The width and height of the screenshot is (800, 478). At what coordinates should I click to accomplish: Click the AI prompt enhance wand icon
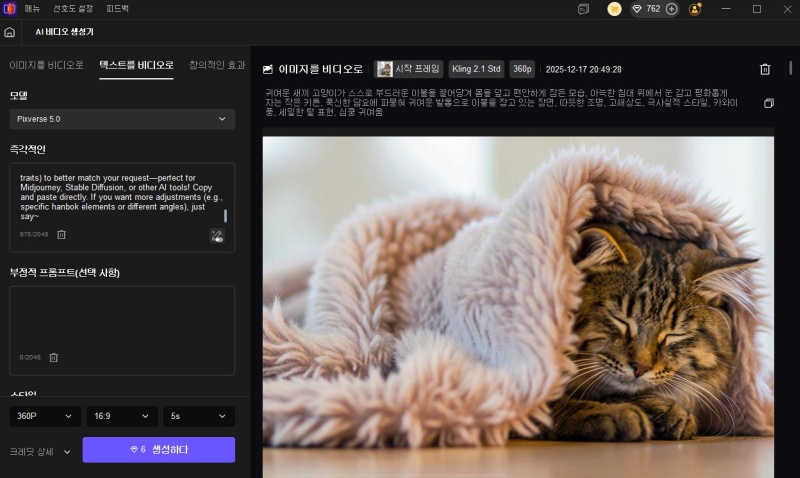[217, 235]
